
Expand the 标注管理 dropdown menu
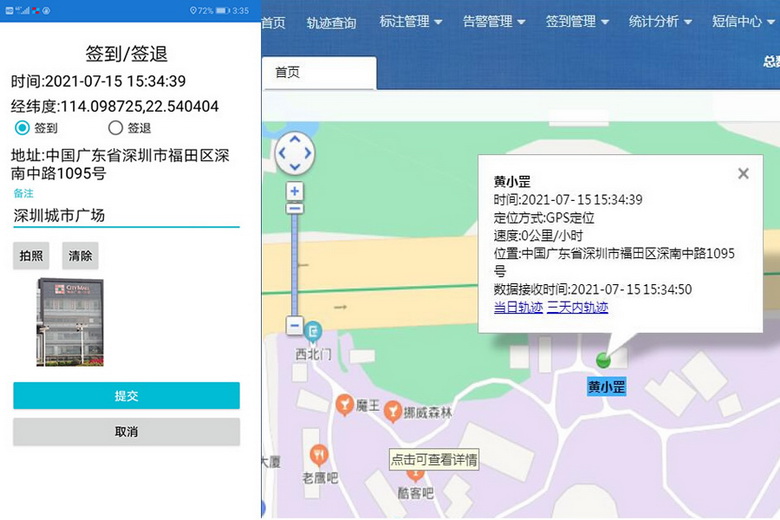tap(411, 21)
